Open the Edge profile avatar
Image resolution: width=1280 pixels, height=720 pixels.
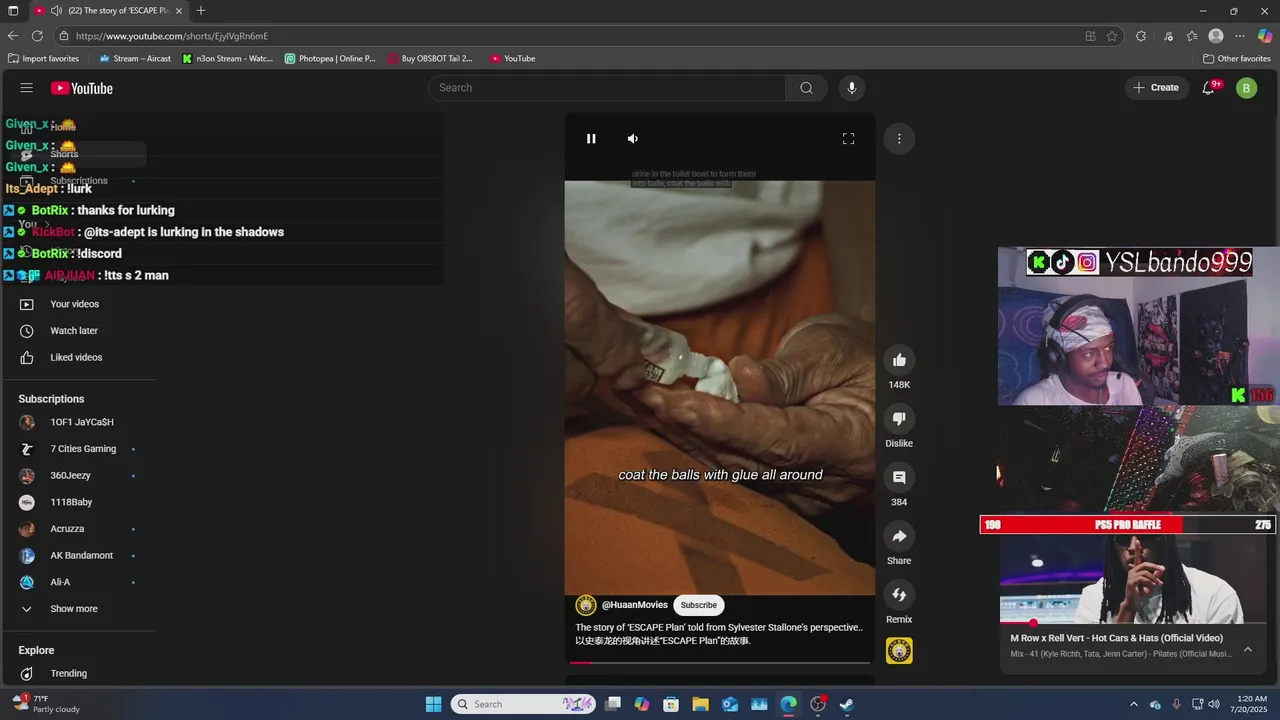(1216, 36)
